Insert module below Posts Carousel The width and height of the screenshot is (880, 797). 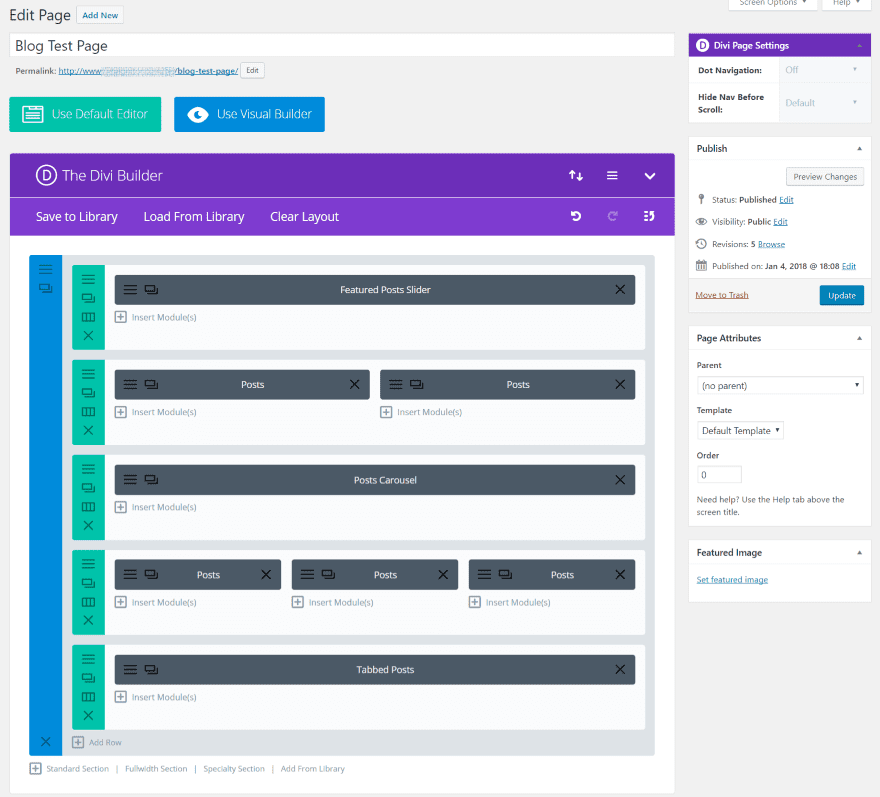(x=156, y=507)
